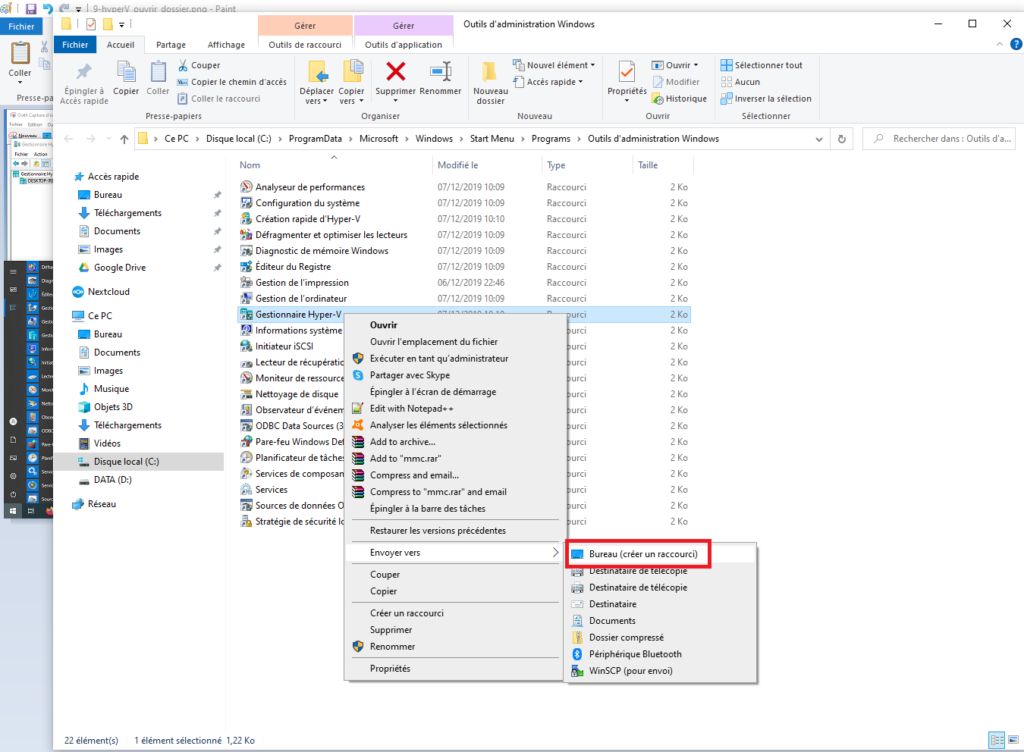Click Inverser la sélection
The image size is (1024, 752).
tap(766, 99)
